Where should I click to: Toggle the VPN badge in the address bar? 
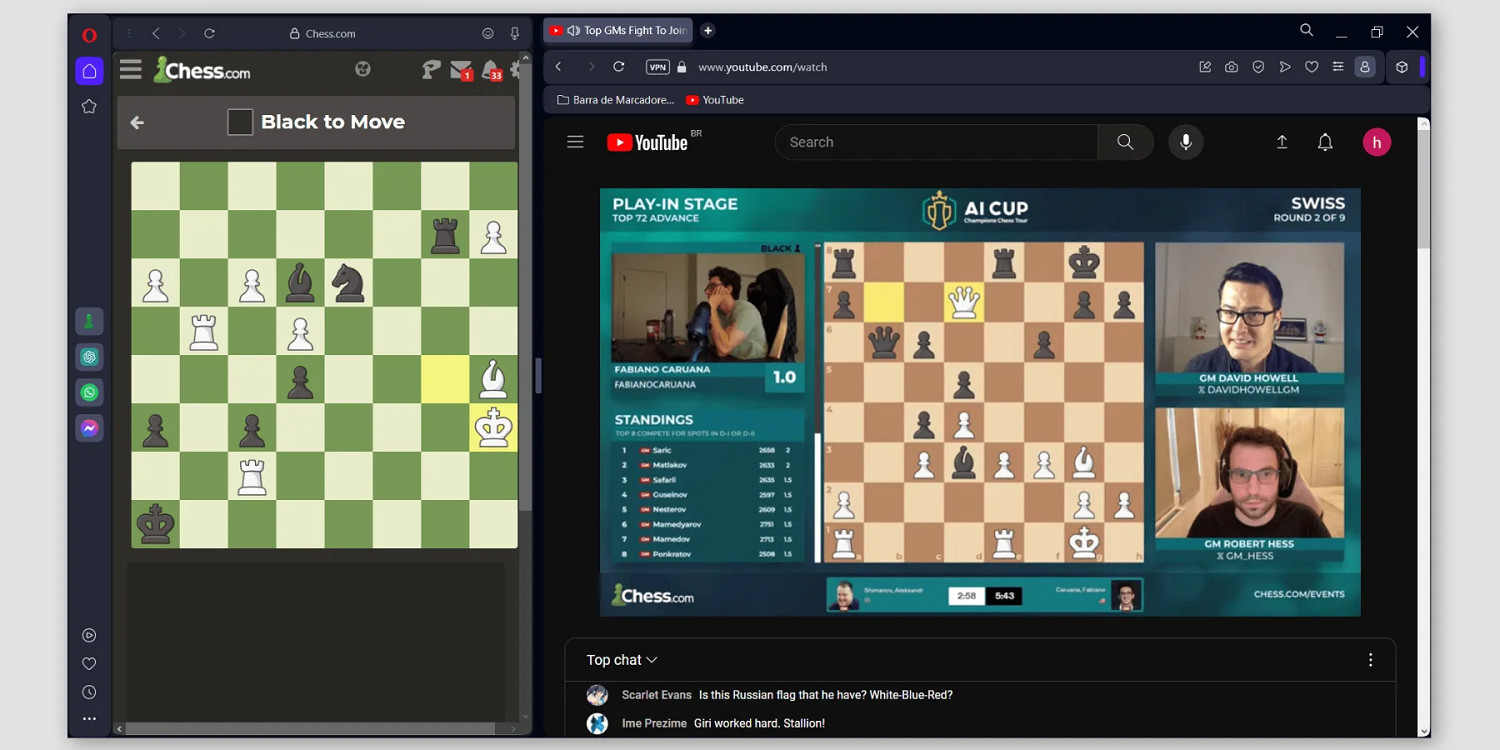point(657,67)
